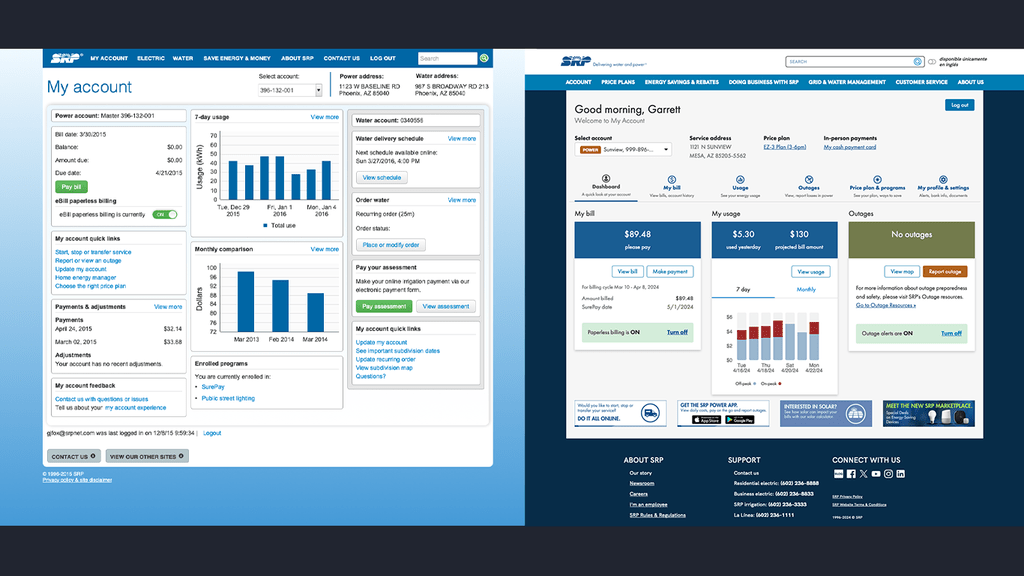Screen dimensions: 1024x576
Task: Open My profile & settings tab
Action: coord(943,187)
